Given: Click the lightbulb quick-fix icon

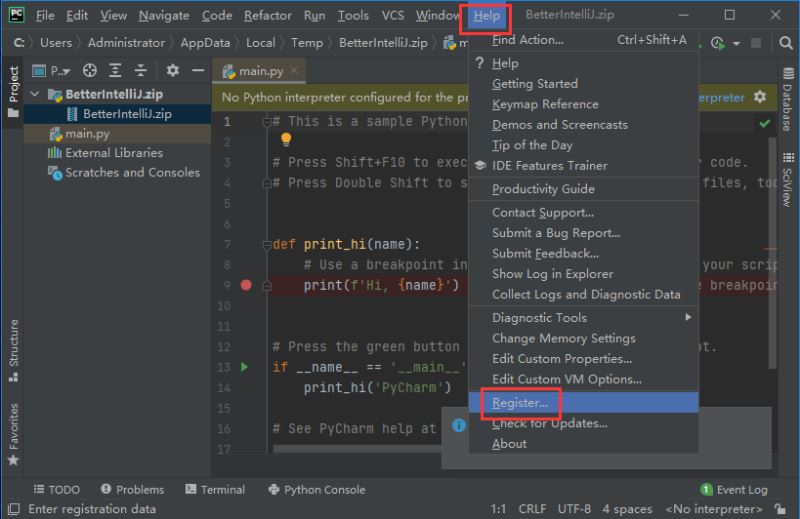Looking at the screenshot, I should (x=286, y=139).
